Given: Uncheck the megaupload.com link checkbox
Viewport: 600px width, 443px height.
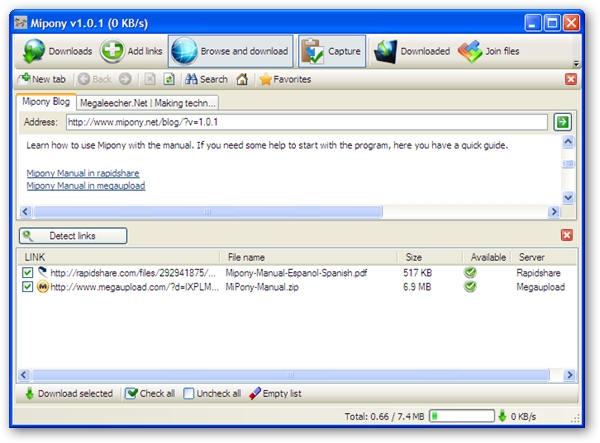Looking at the screenshot, I should (27, 287).
